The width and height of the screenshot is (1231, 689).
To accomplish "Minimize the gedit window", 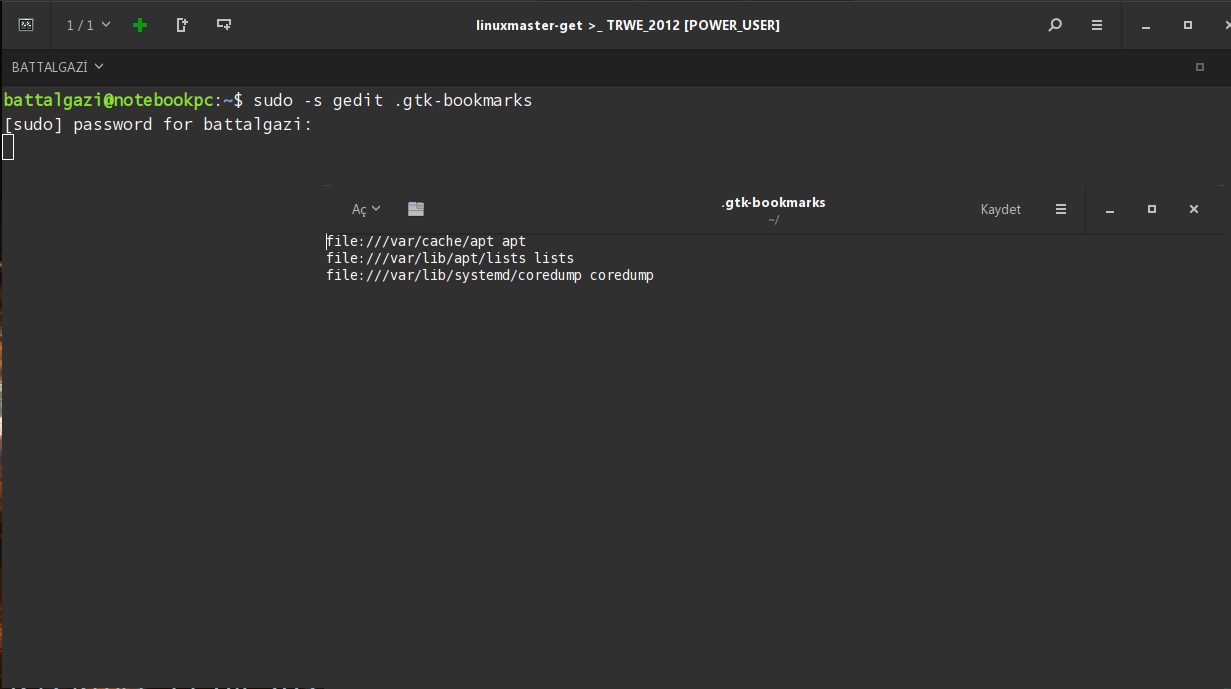I will [1110, 210].
